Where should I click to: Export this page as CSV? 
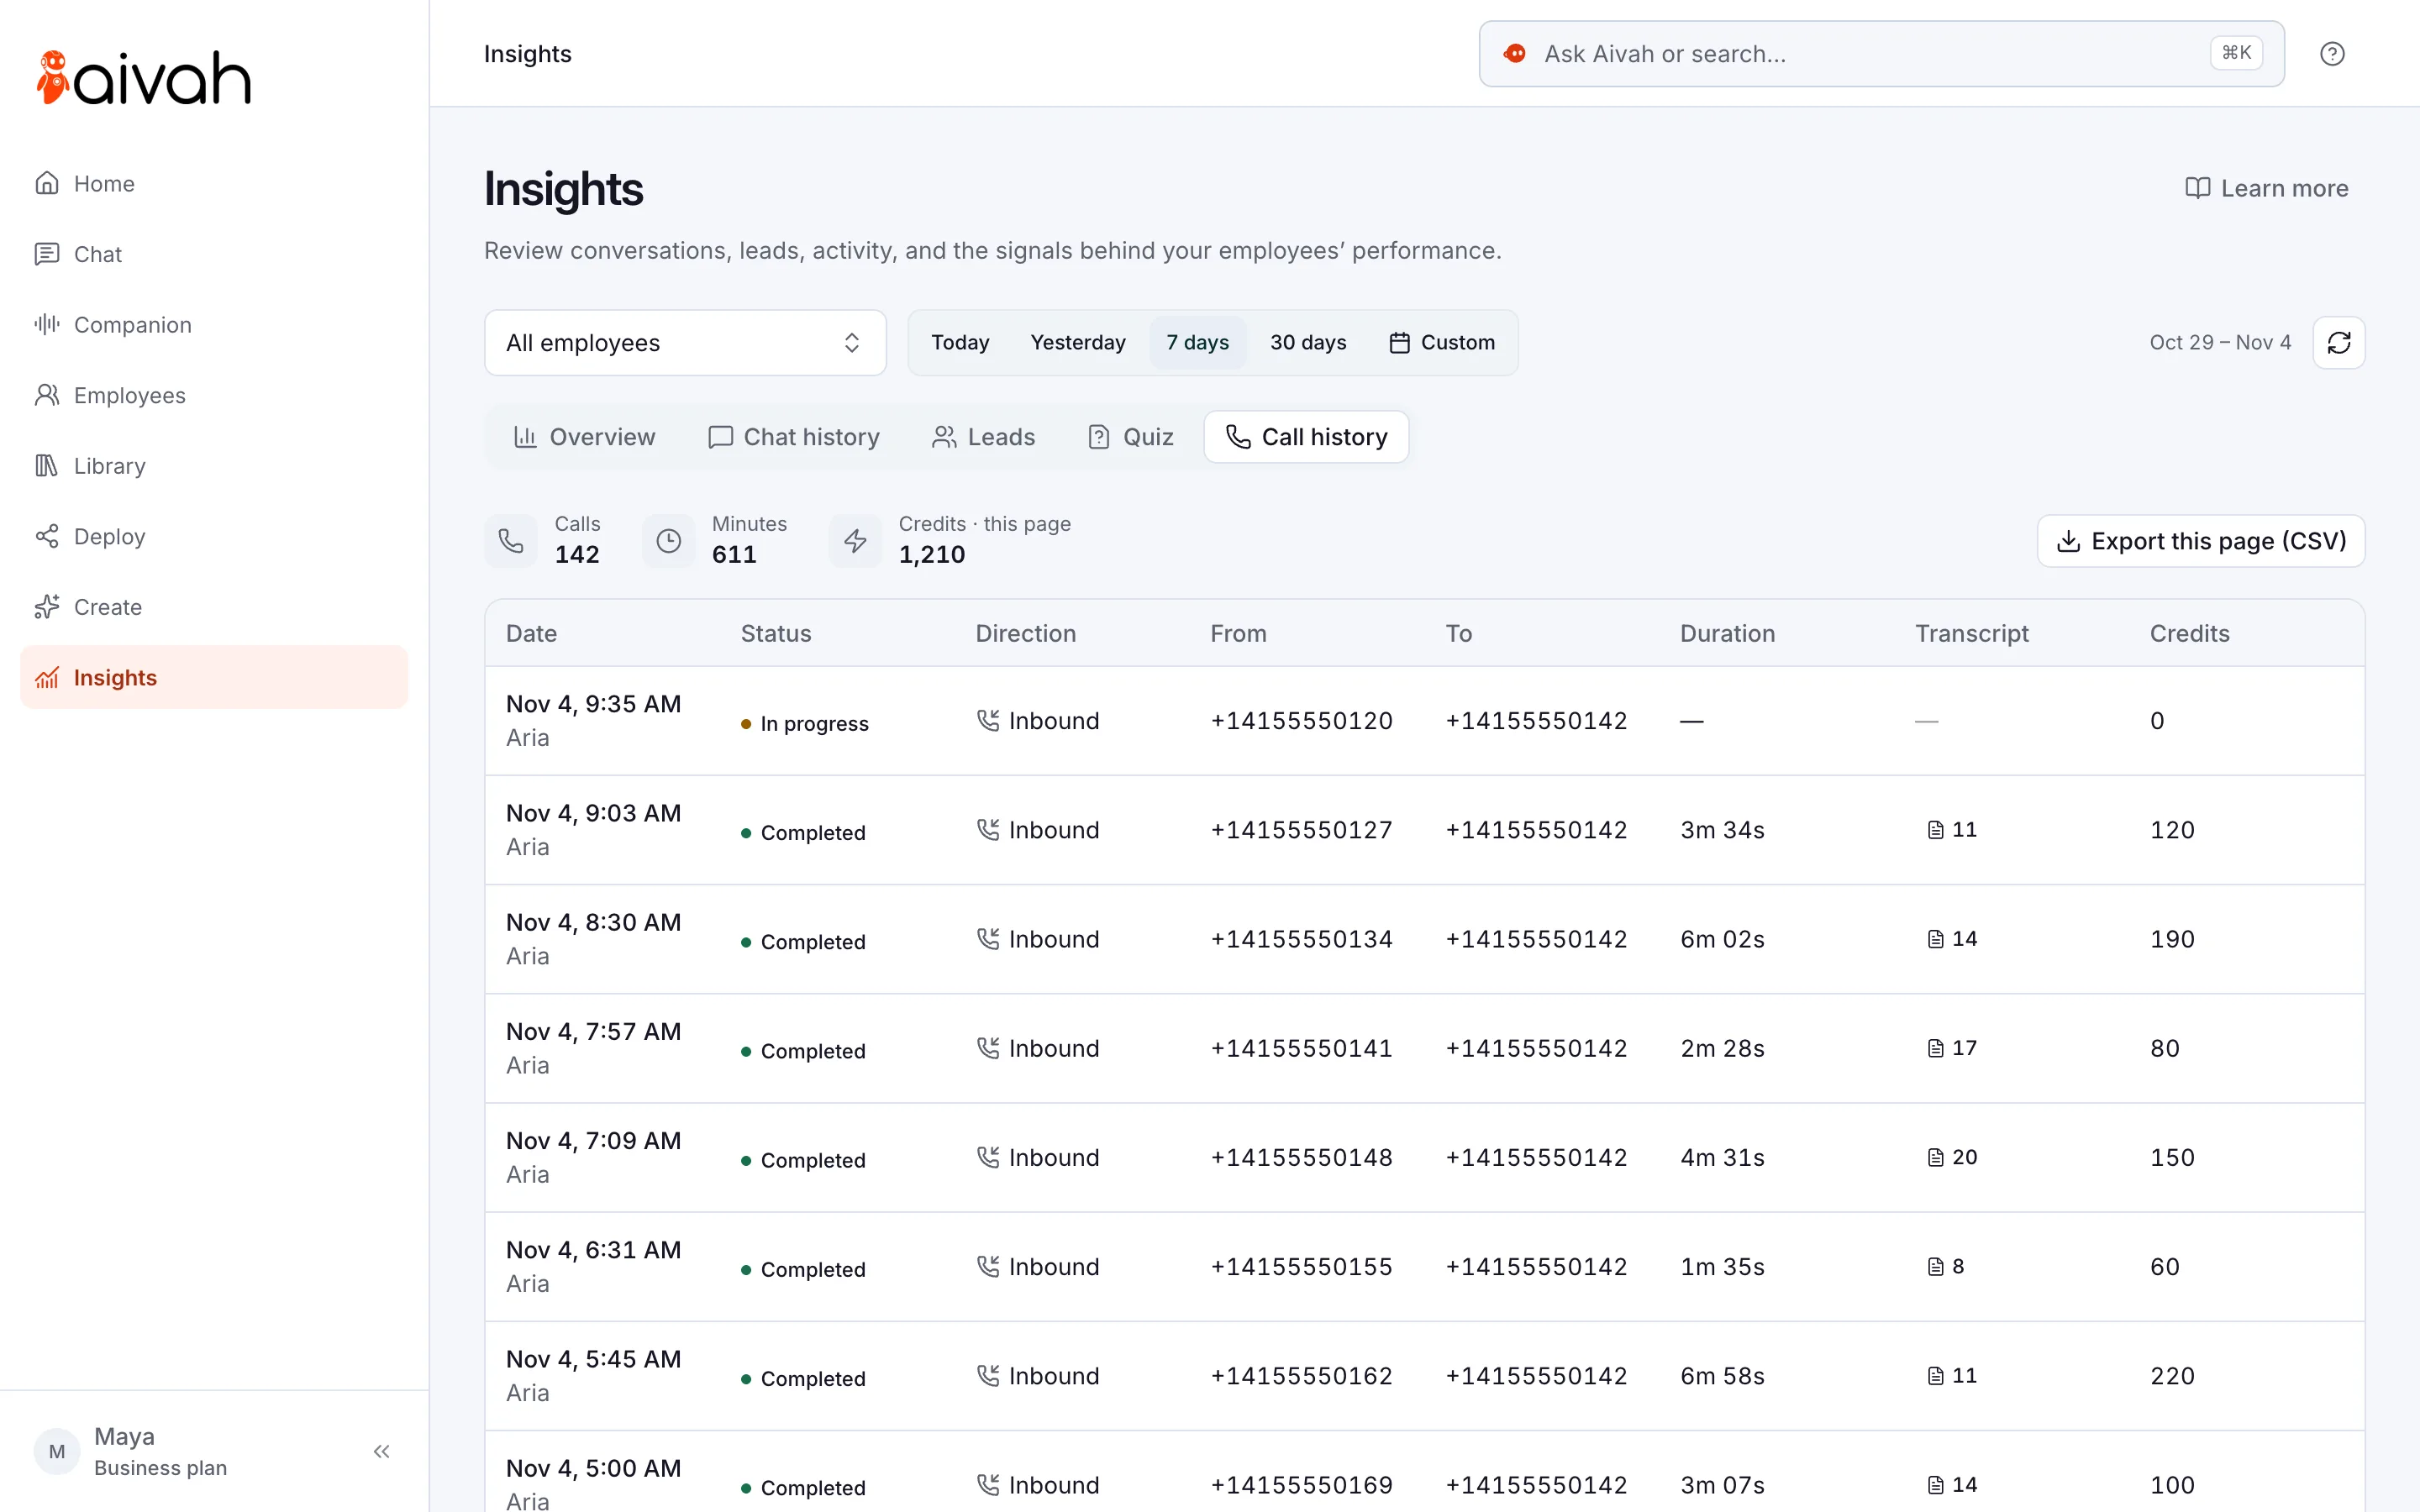point(2201,541)
